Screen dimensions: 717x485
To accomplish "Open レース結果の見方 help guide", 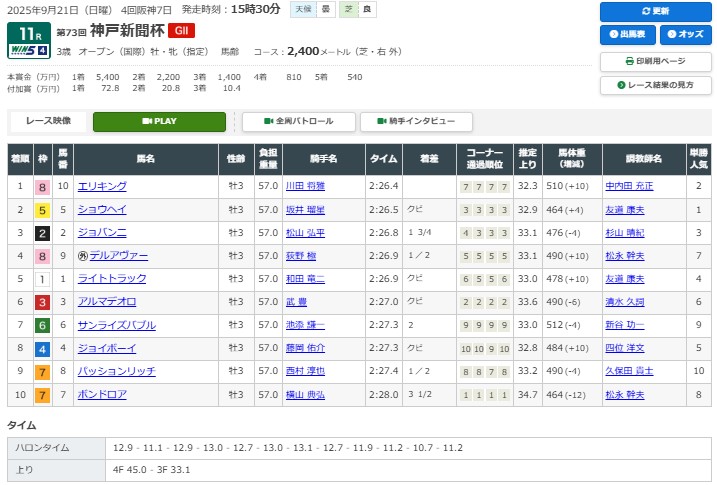I will pos(655,85).
